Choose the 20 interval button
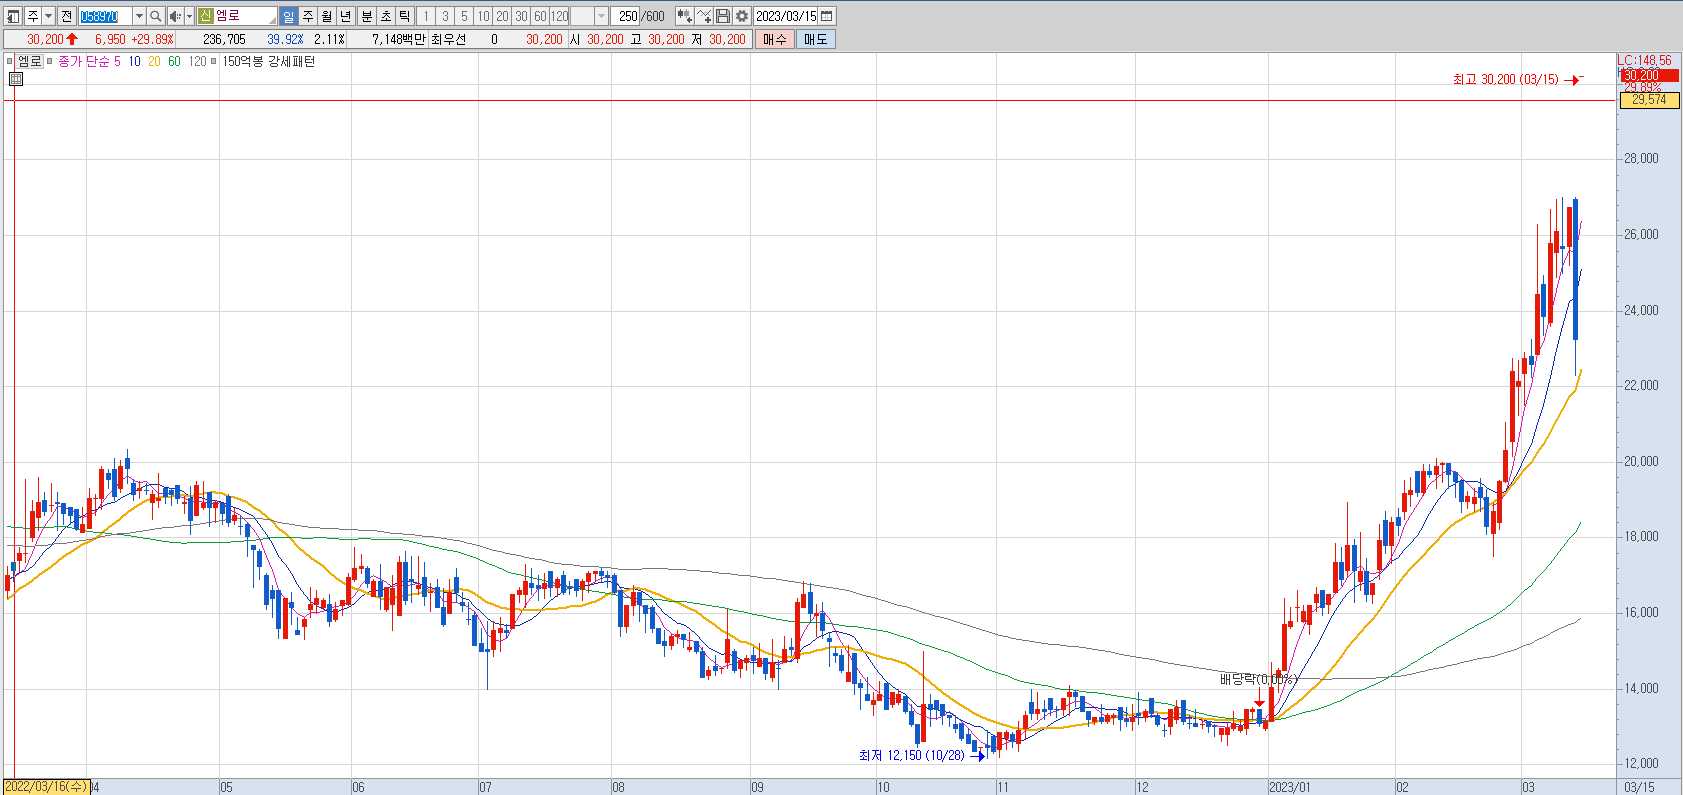The image size is (1683, 795). pos(502,16)
